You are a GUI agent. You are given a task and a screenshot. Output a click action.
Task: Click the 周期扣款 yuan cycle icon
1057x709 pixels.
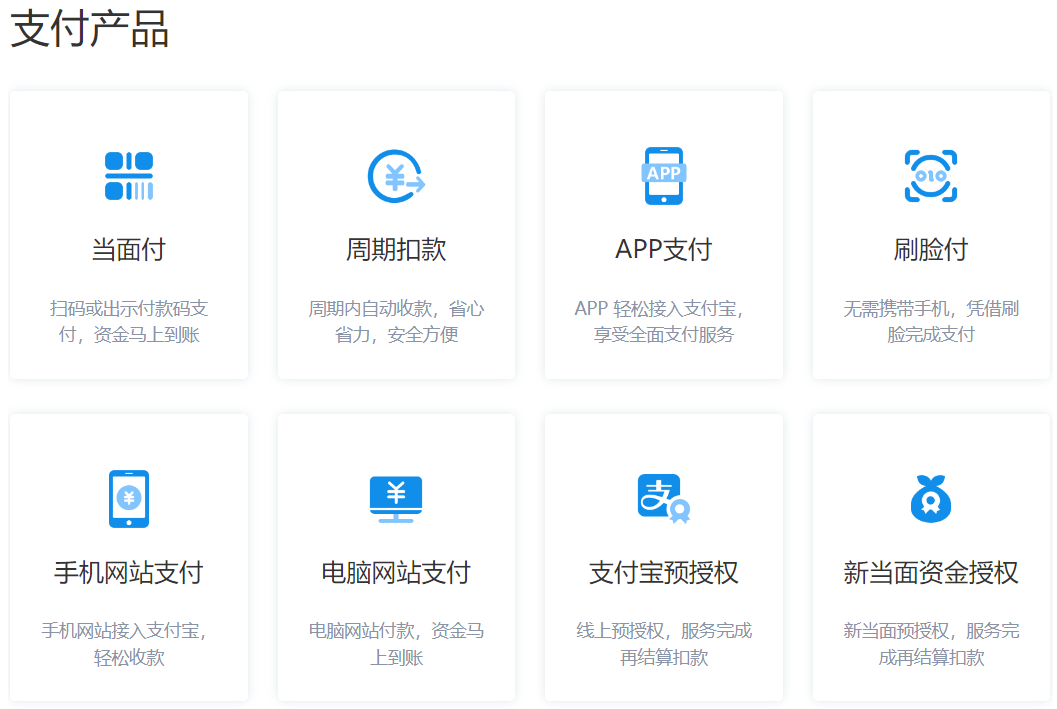click(396, 176)
